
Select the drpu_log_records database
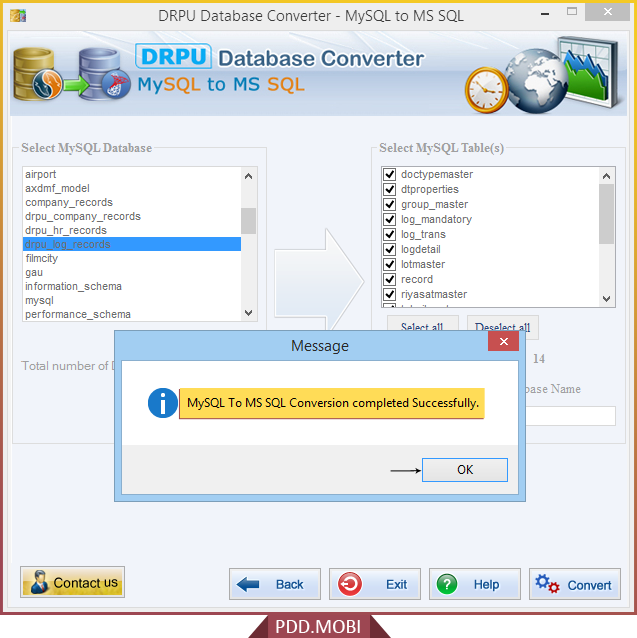click(x=132, y=244)
